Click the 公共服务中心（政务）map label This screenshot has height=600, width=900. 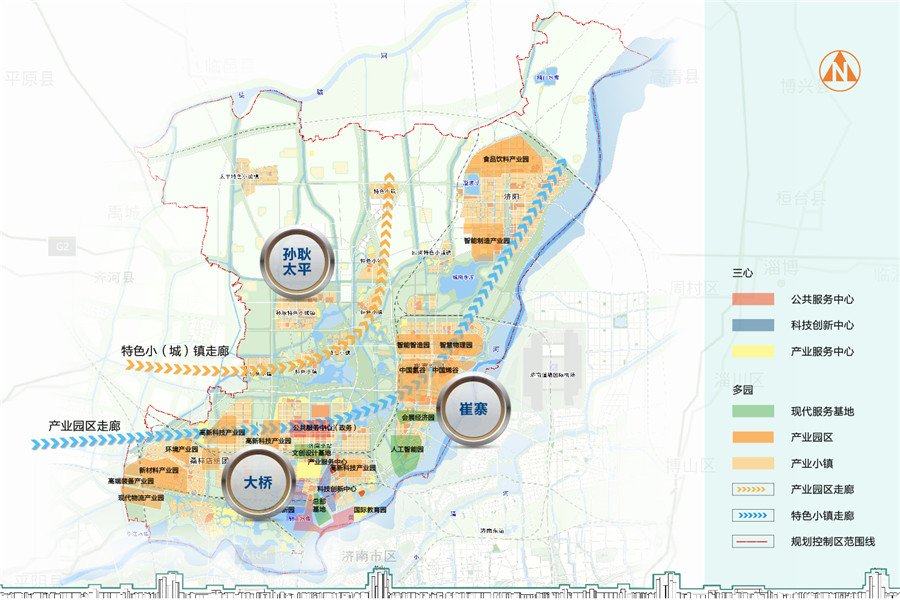[x=324, y=427]
